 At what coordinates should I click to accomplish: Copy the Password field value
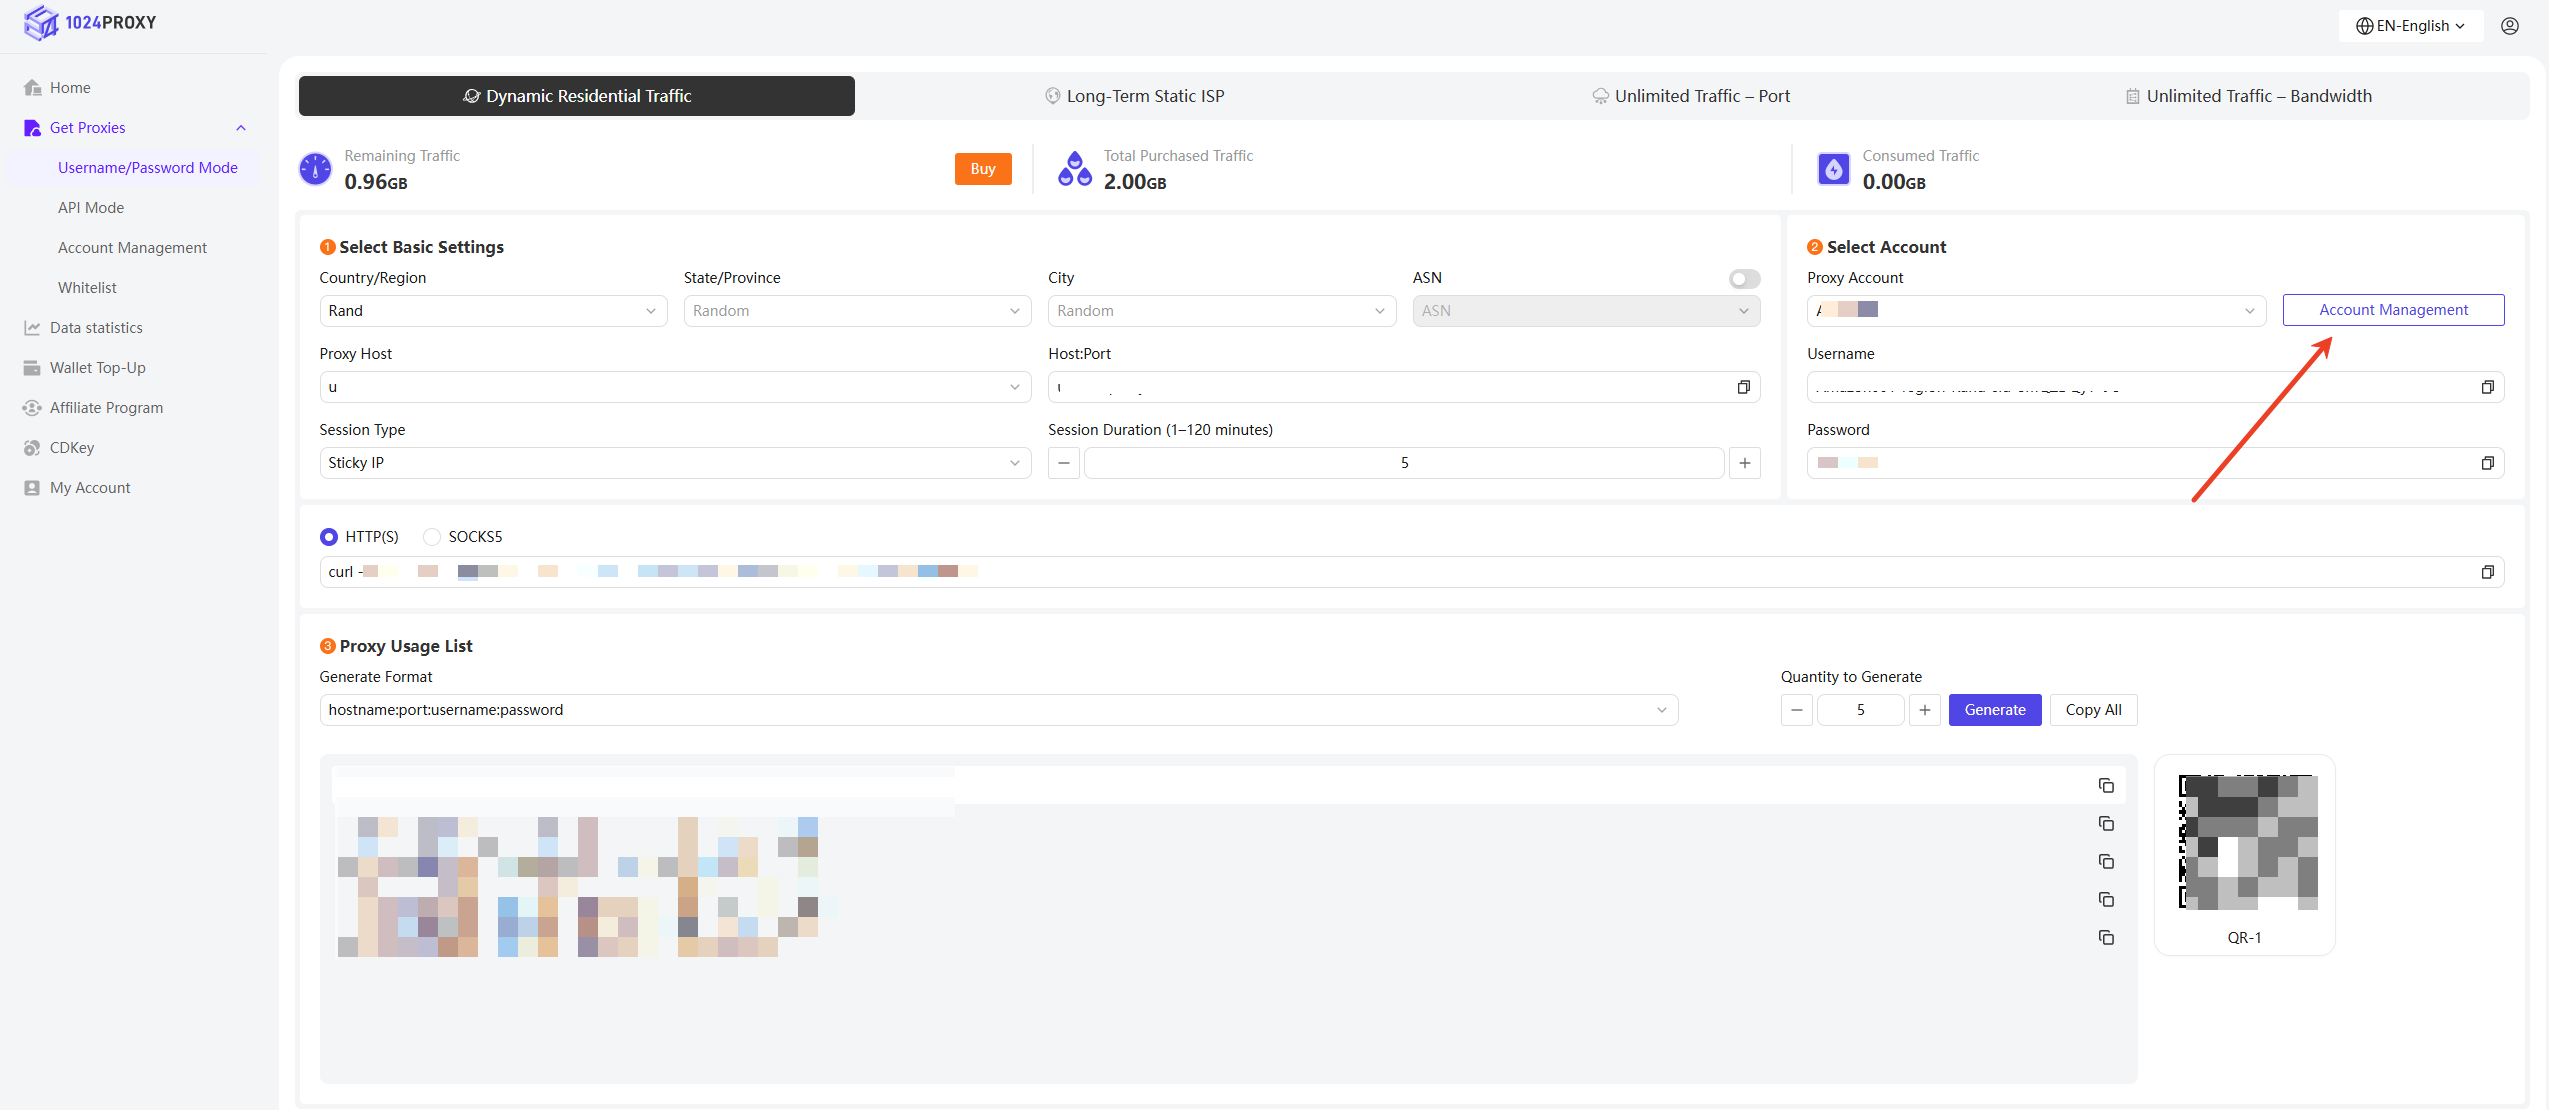2487,463
